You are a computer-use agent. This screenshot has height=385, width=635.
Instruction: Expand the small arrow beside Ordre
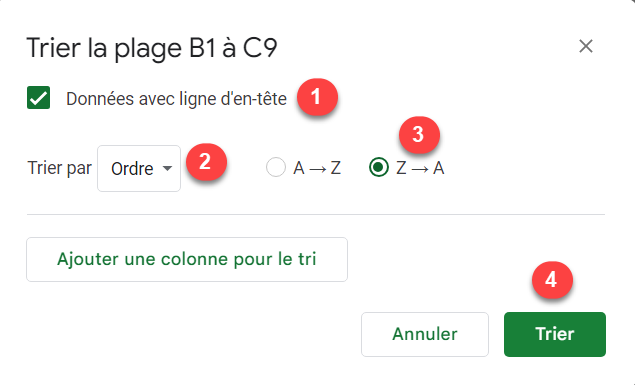[167, 168]
